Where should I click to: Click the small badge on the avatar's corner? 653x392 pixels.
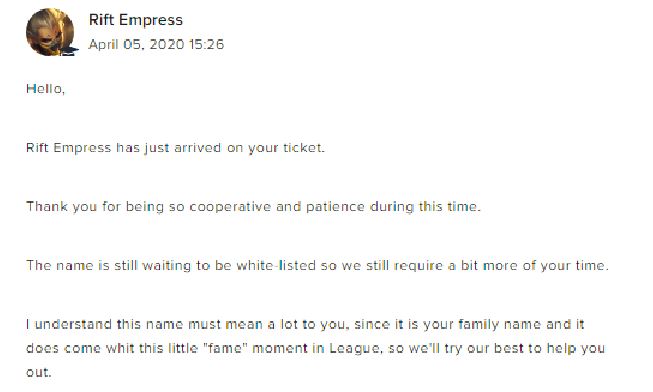click(69, 51)
